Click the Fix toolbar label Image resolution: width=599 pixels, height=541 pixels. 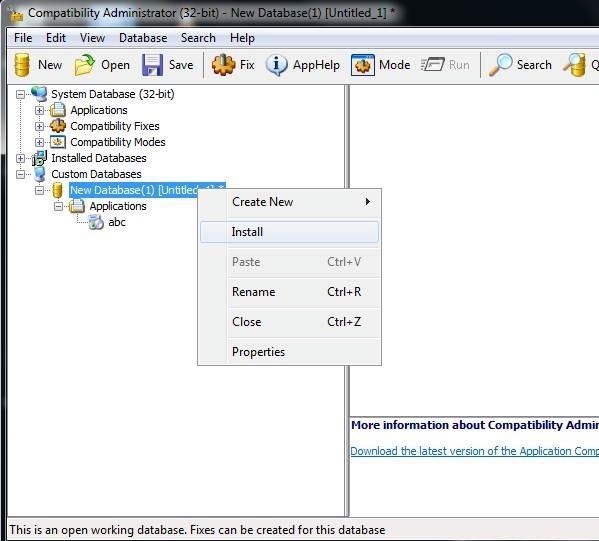pos(247,65)
